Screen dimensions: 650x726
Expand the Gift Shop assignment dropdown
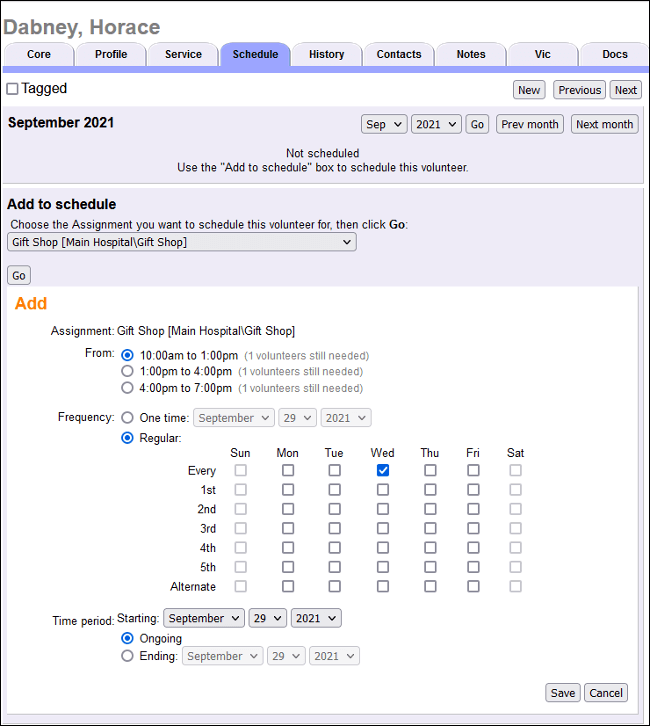182,242
